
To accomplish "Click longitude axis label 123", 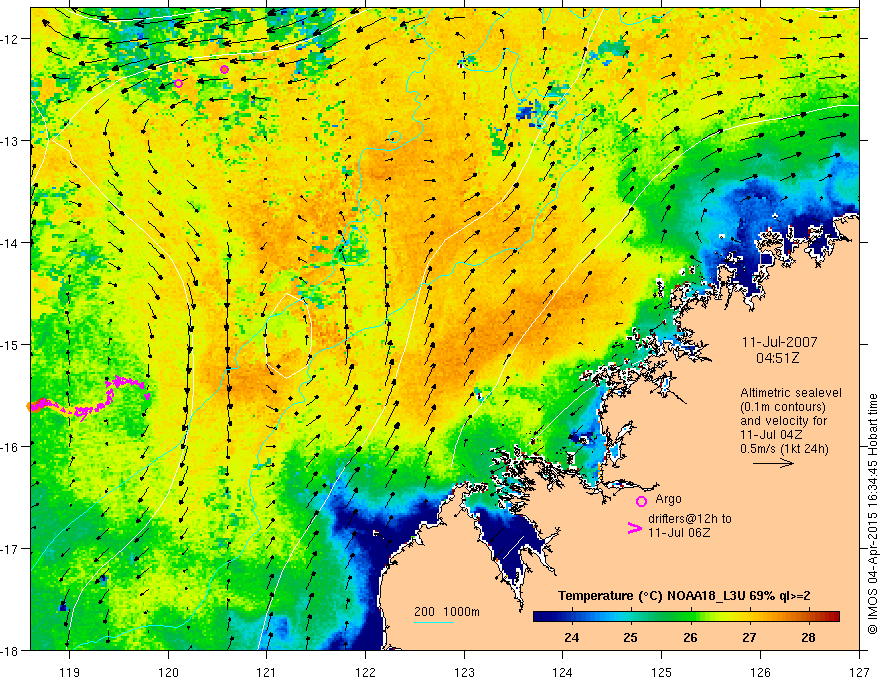I will tap(464, 672).
